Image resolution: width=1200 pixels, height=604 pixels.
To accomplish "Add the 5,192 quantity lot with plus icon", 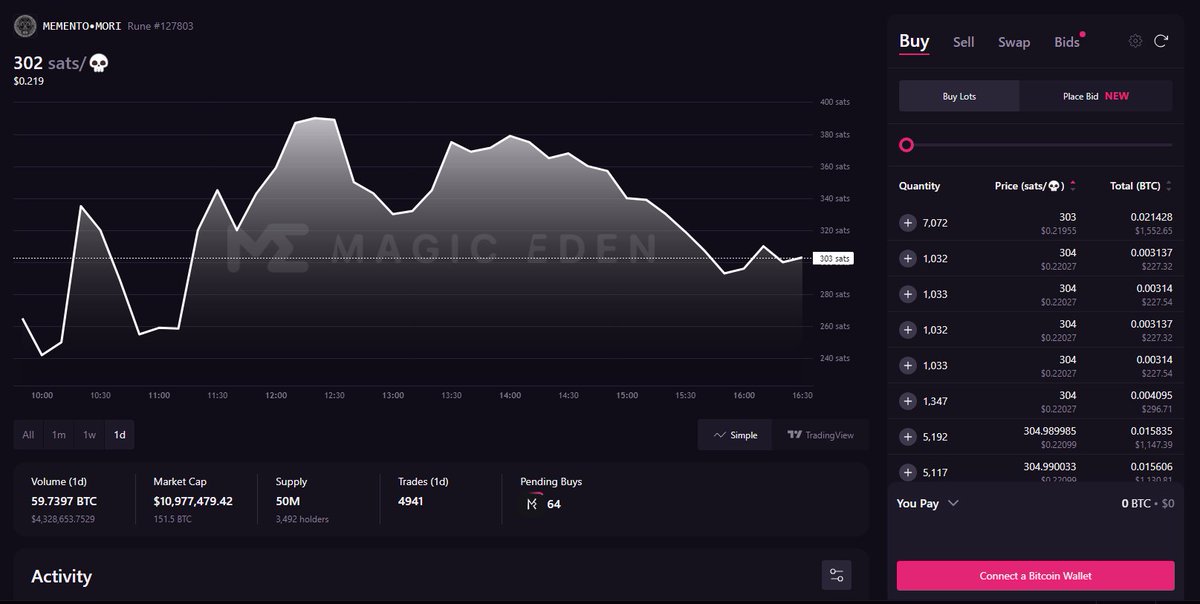I will [x=908, y=437].
